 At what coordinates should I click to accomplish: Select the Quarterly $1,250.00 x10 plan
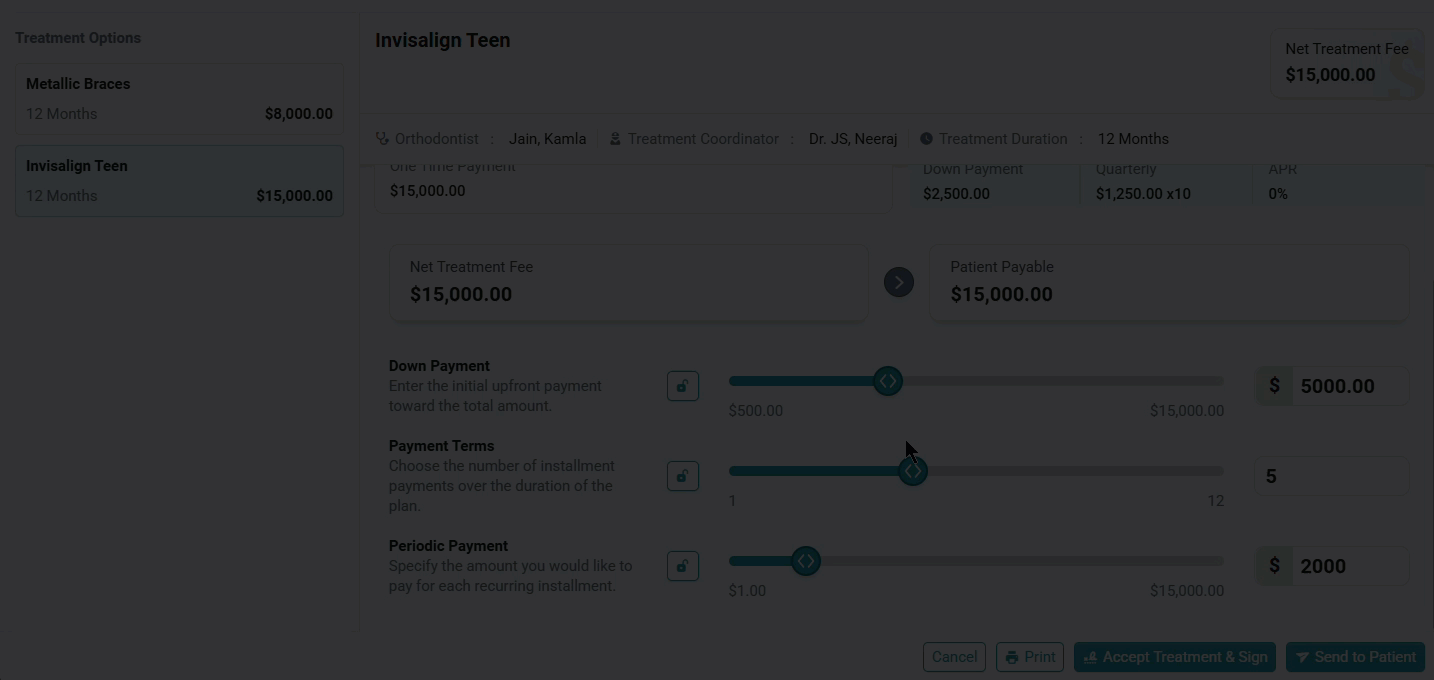tap(1165, 187)
